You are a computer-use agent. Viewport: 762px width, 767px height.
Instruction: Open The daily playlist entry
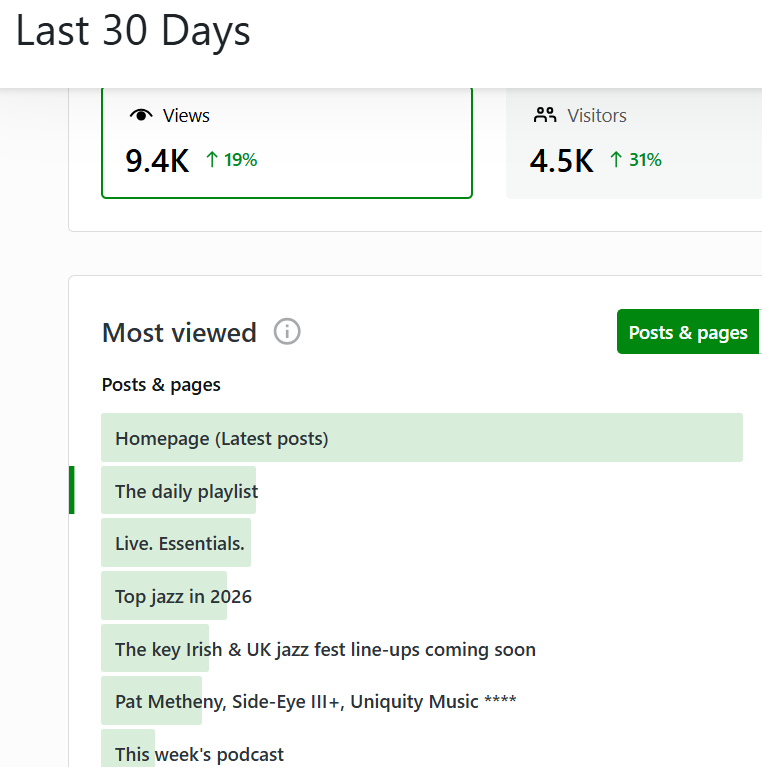tap(186, 491)
